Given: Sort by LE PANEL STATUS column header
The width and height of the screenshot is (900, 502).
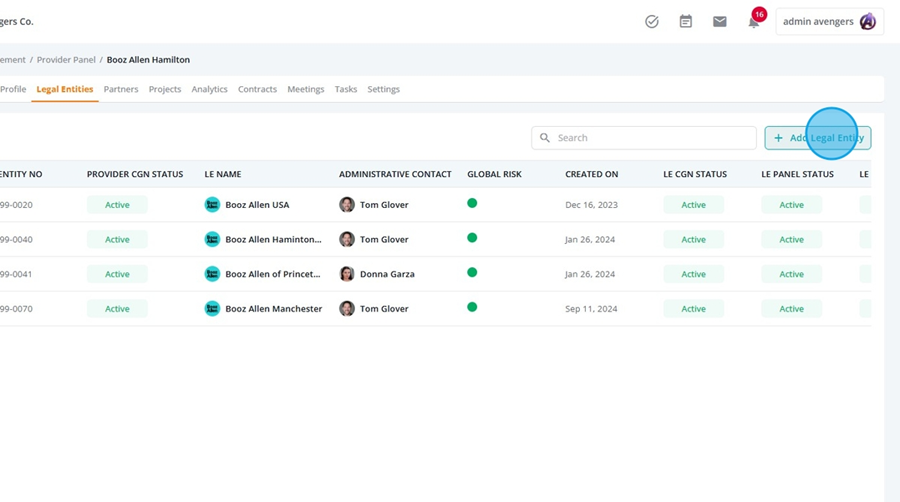Looking at the screenshot, I should pos(797,174).
